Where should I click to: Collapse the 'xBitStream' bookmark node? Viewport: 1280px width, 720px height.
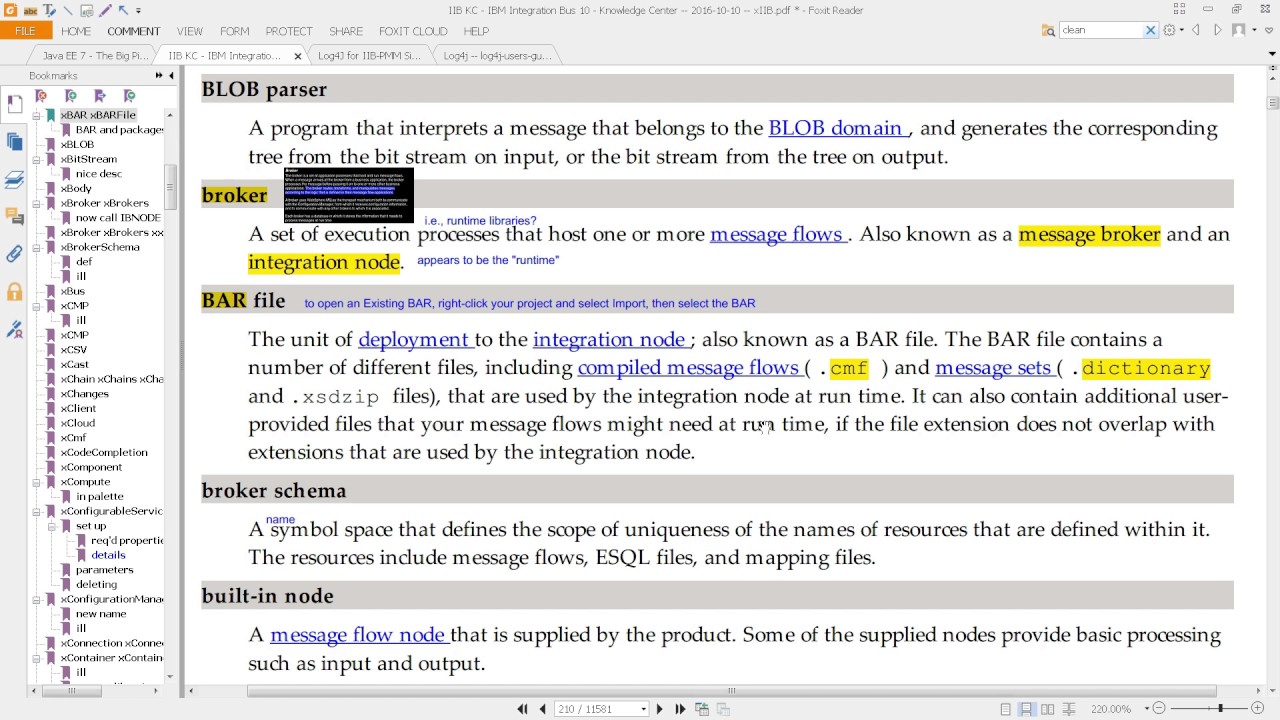click(x=38, y=159)
